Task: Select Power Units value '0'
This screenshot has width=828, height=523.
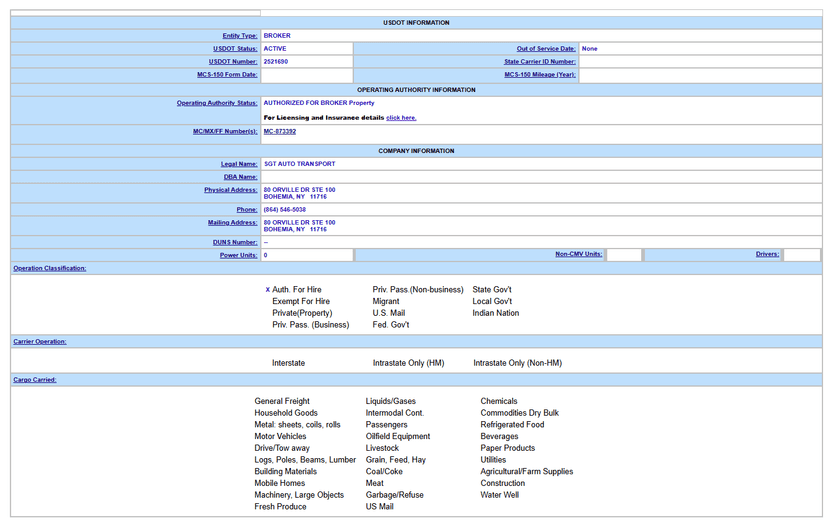Action: point(266,256)
